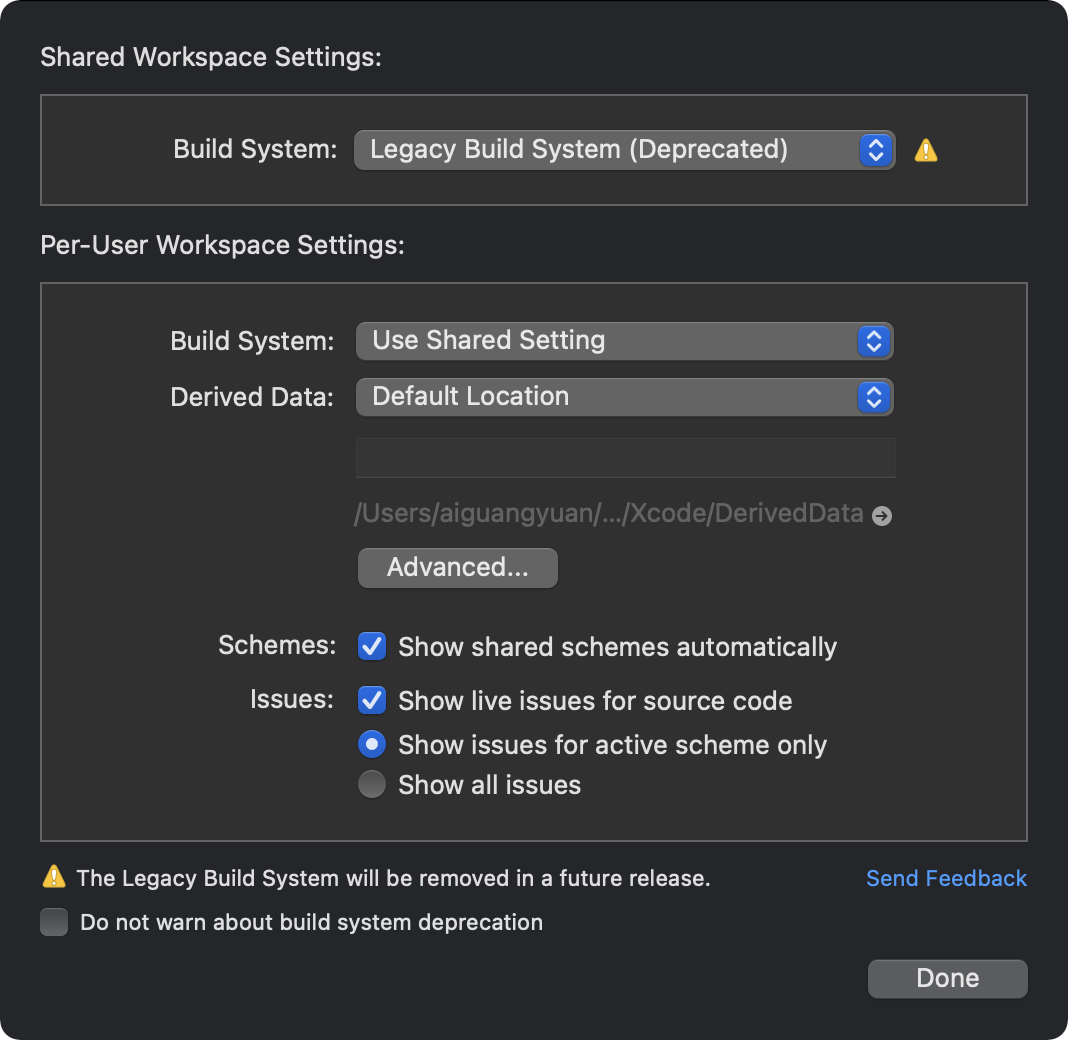Open the per-user Build System dropdown

(x=624, y=341)
